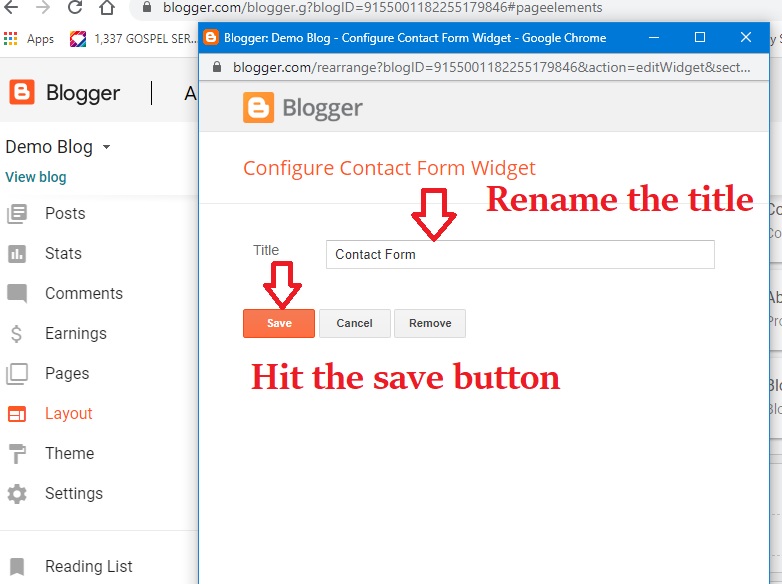Click the padlock icon in main address bar

(146, 7)
